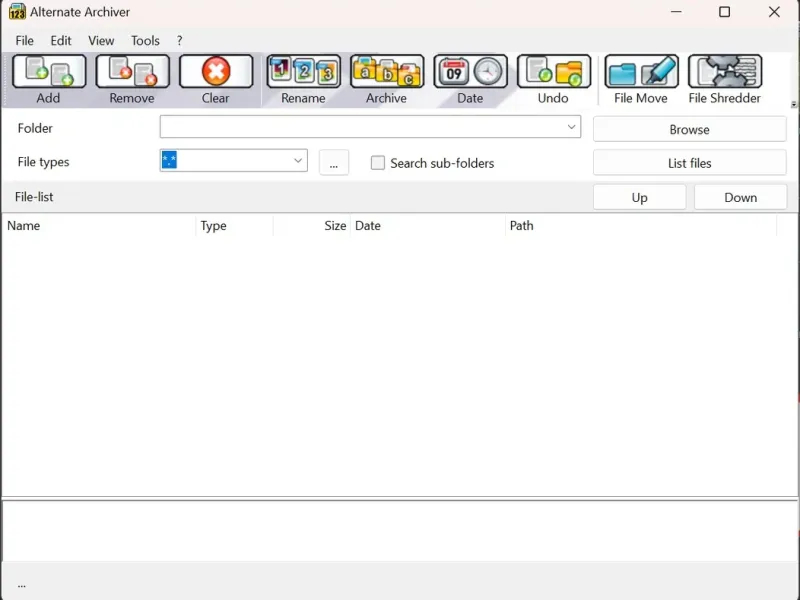This screenshot has height=600, width=800.
Task: Expand the Folder dropdown list
Action: point(571,127)
